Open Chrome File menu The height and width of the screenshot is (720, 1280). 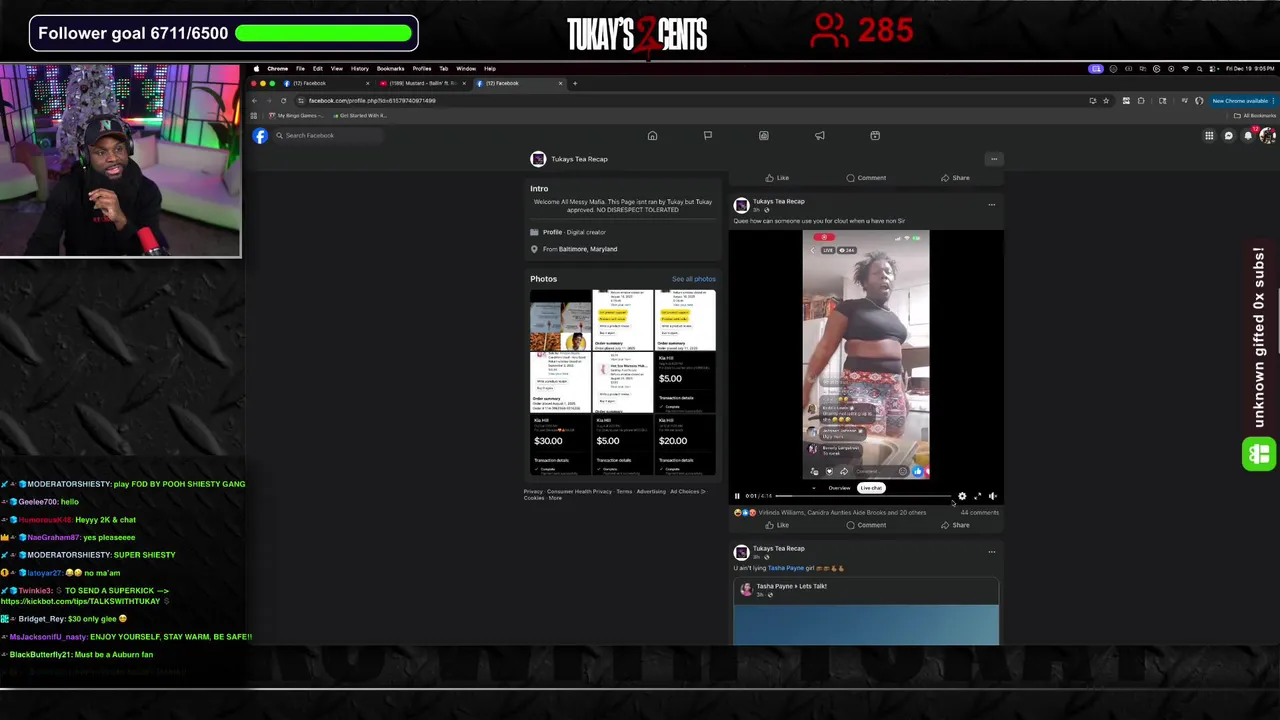pos(300,69)
